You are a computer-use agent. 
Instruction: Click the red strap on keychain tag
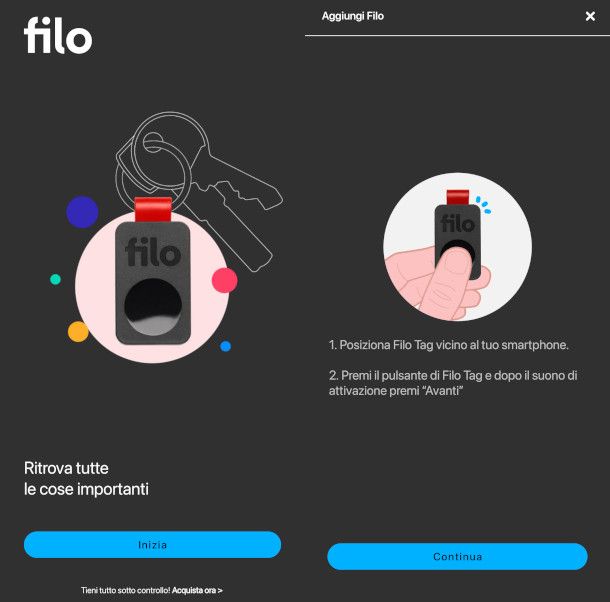tap(153, 210)
